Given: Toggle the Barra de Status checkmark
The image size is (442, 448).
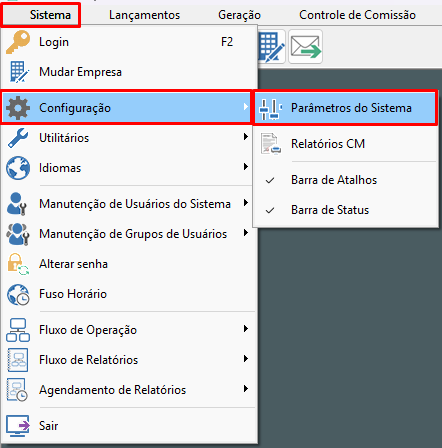Looking at the screenshot, I should tap(270, 210).
